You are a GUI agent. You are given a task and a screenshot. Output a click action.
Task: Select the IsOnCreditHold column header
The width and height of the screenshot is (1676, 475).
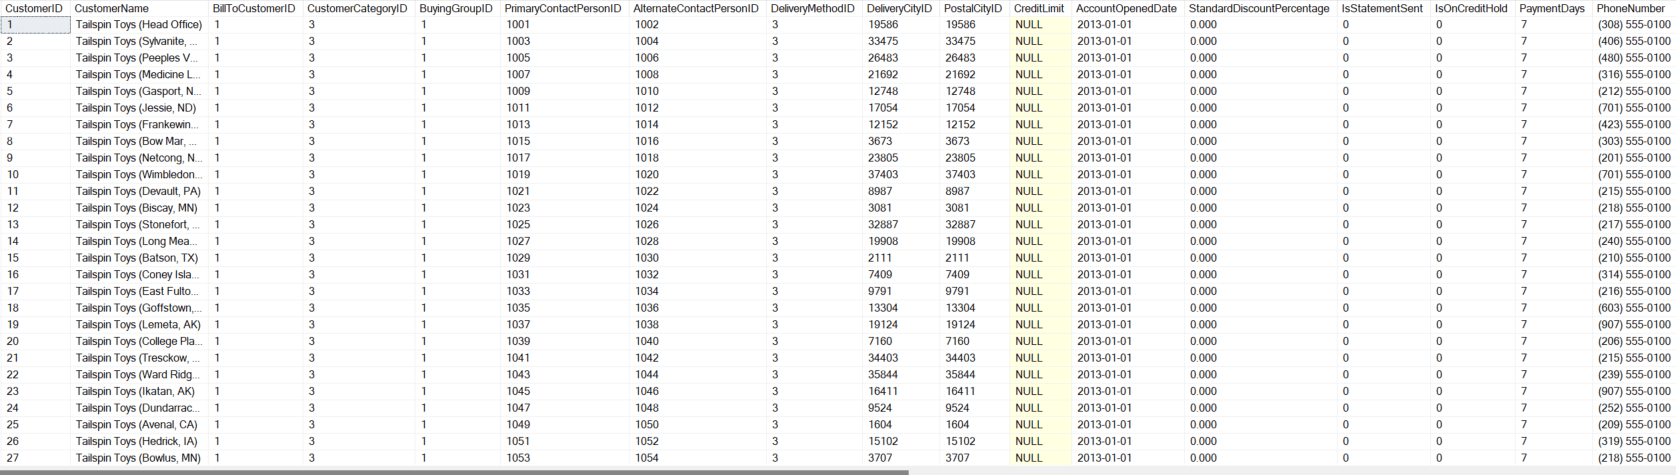coord(1473,8)
